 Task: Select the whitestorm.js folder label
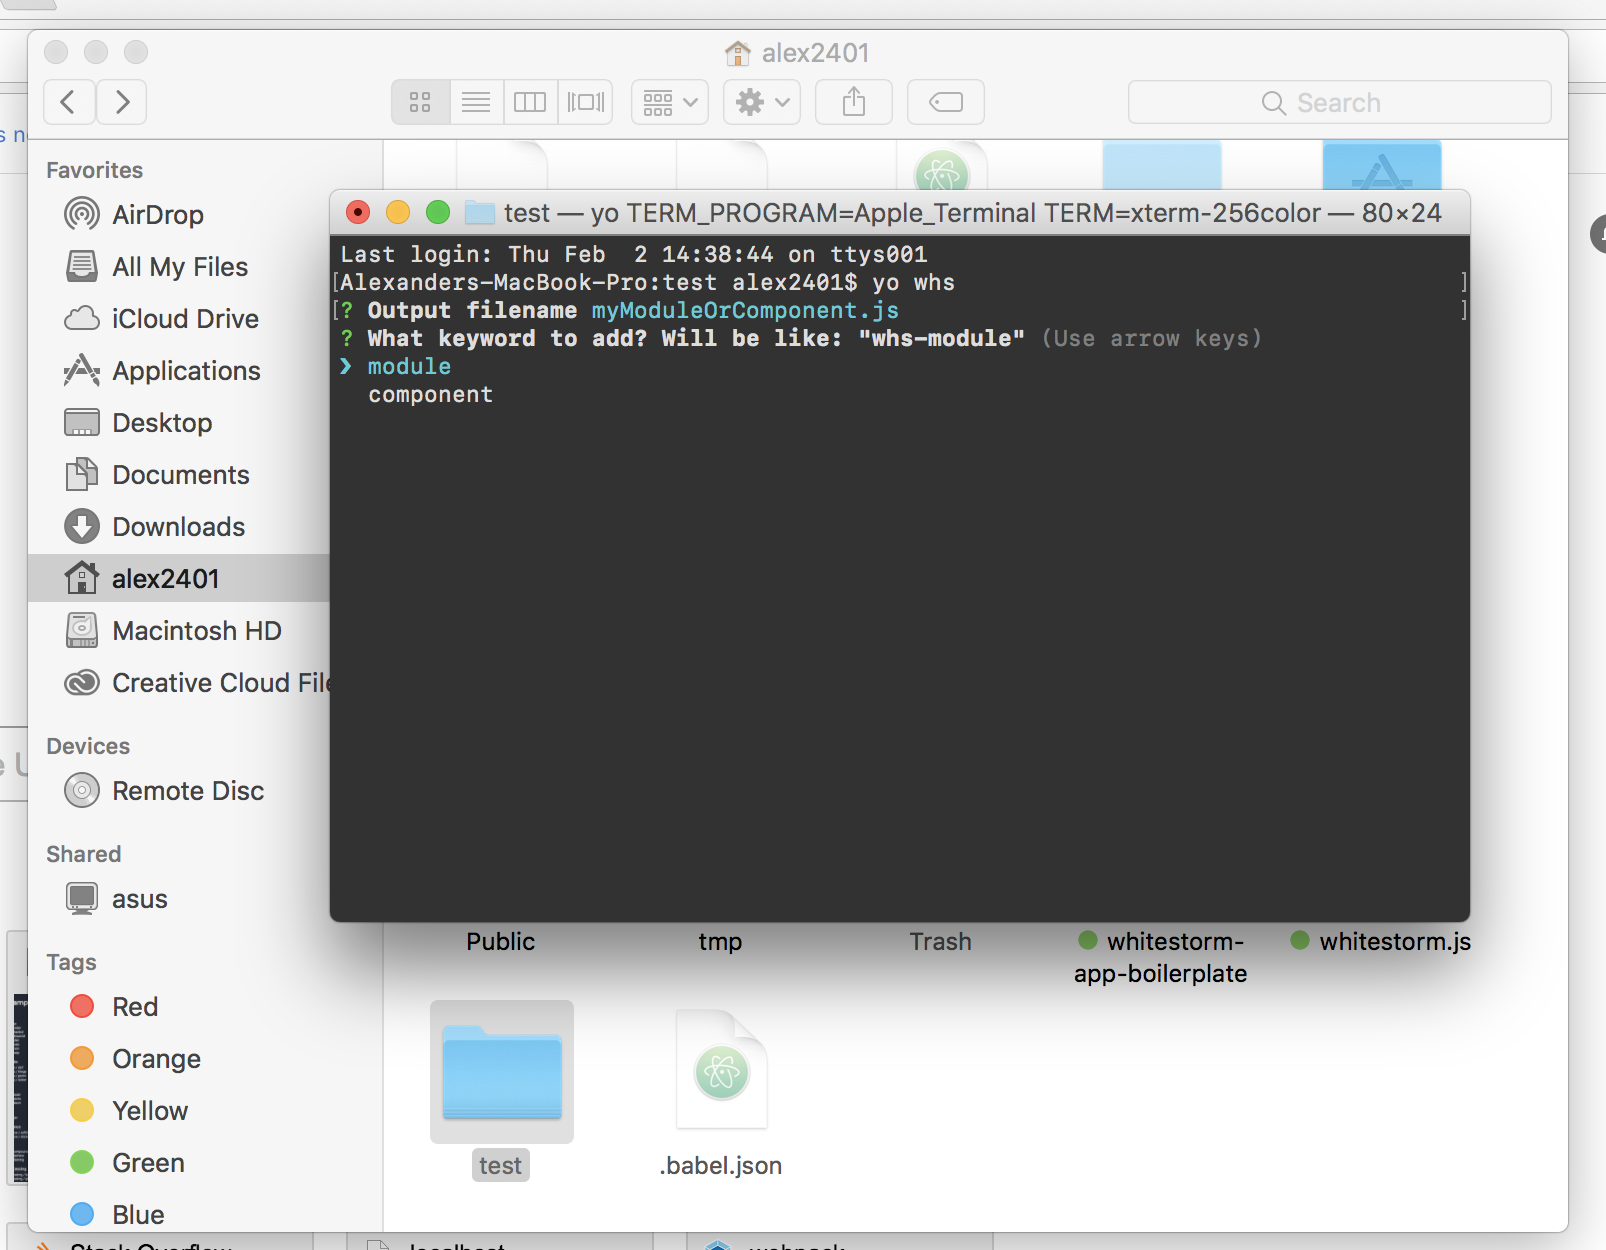click(x=1381, y=942)
